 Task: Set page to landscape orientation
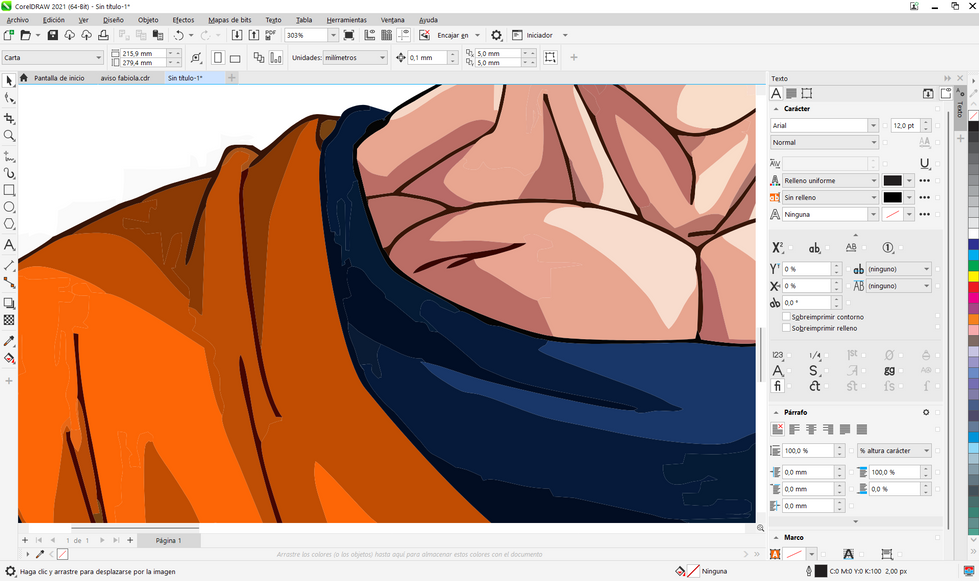pyautogui.click(x=235, y=57)
